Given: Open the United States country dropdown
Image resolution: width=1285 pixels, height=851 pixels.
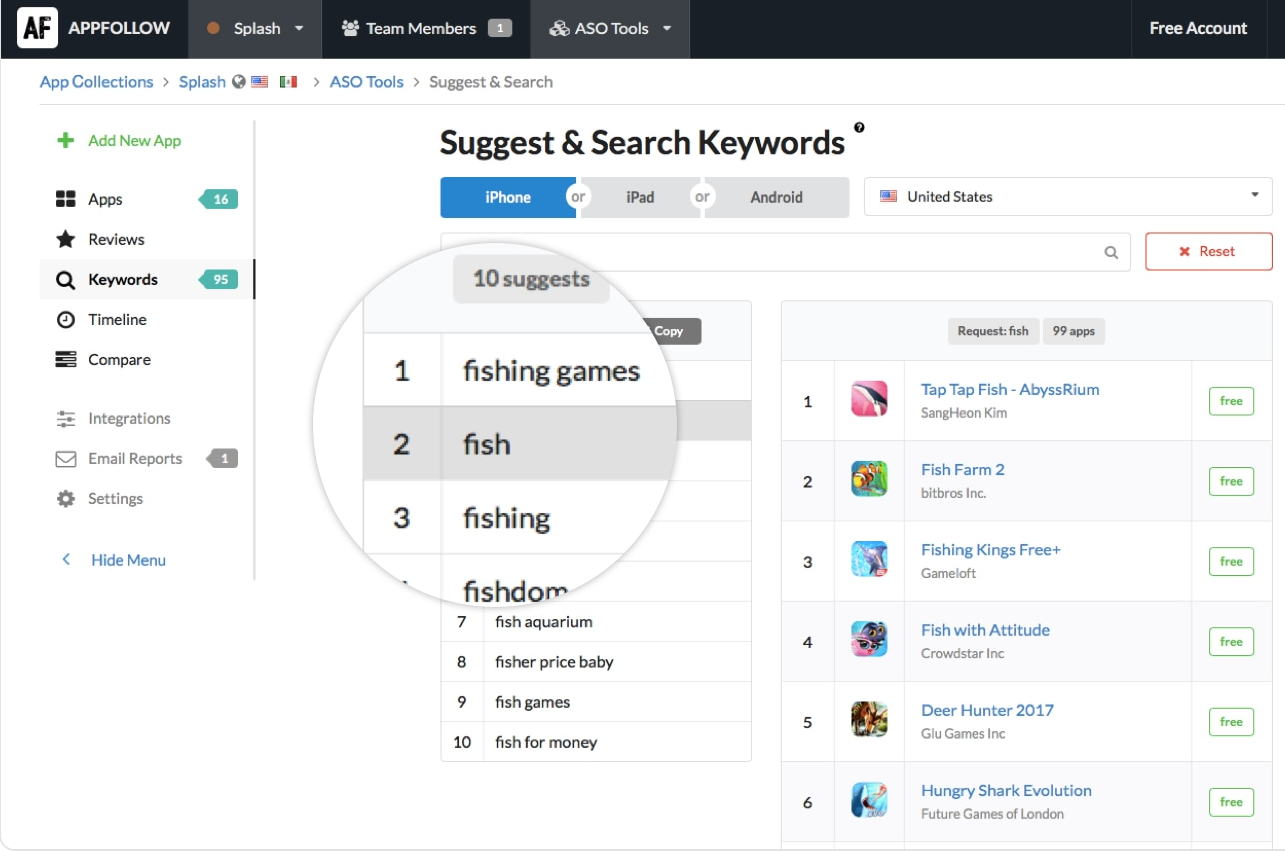Looking at the screenshot, I should click(x=1067, y=197).
